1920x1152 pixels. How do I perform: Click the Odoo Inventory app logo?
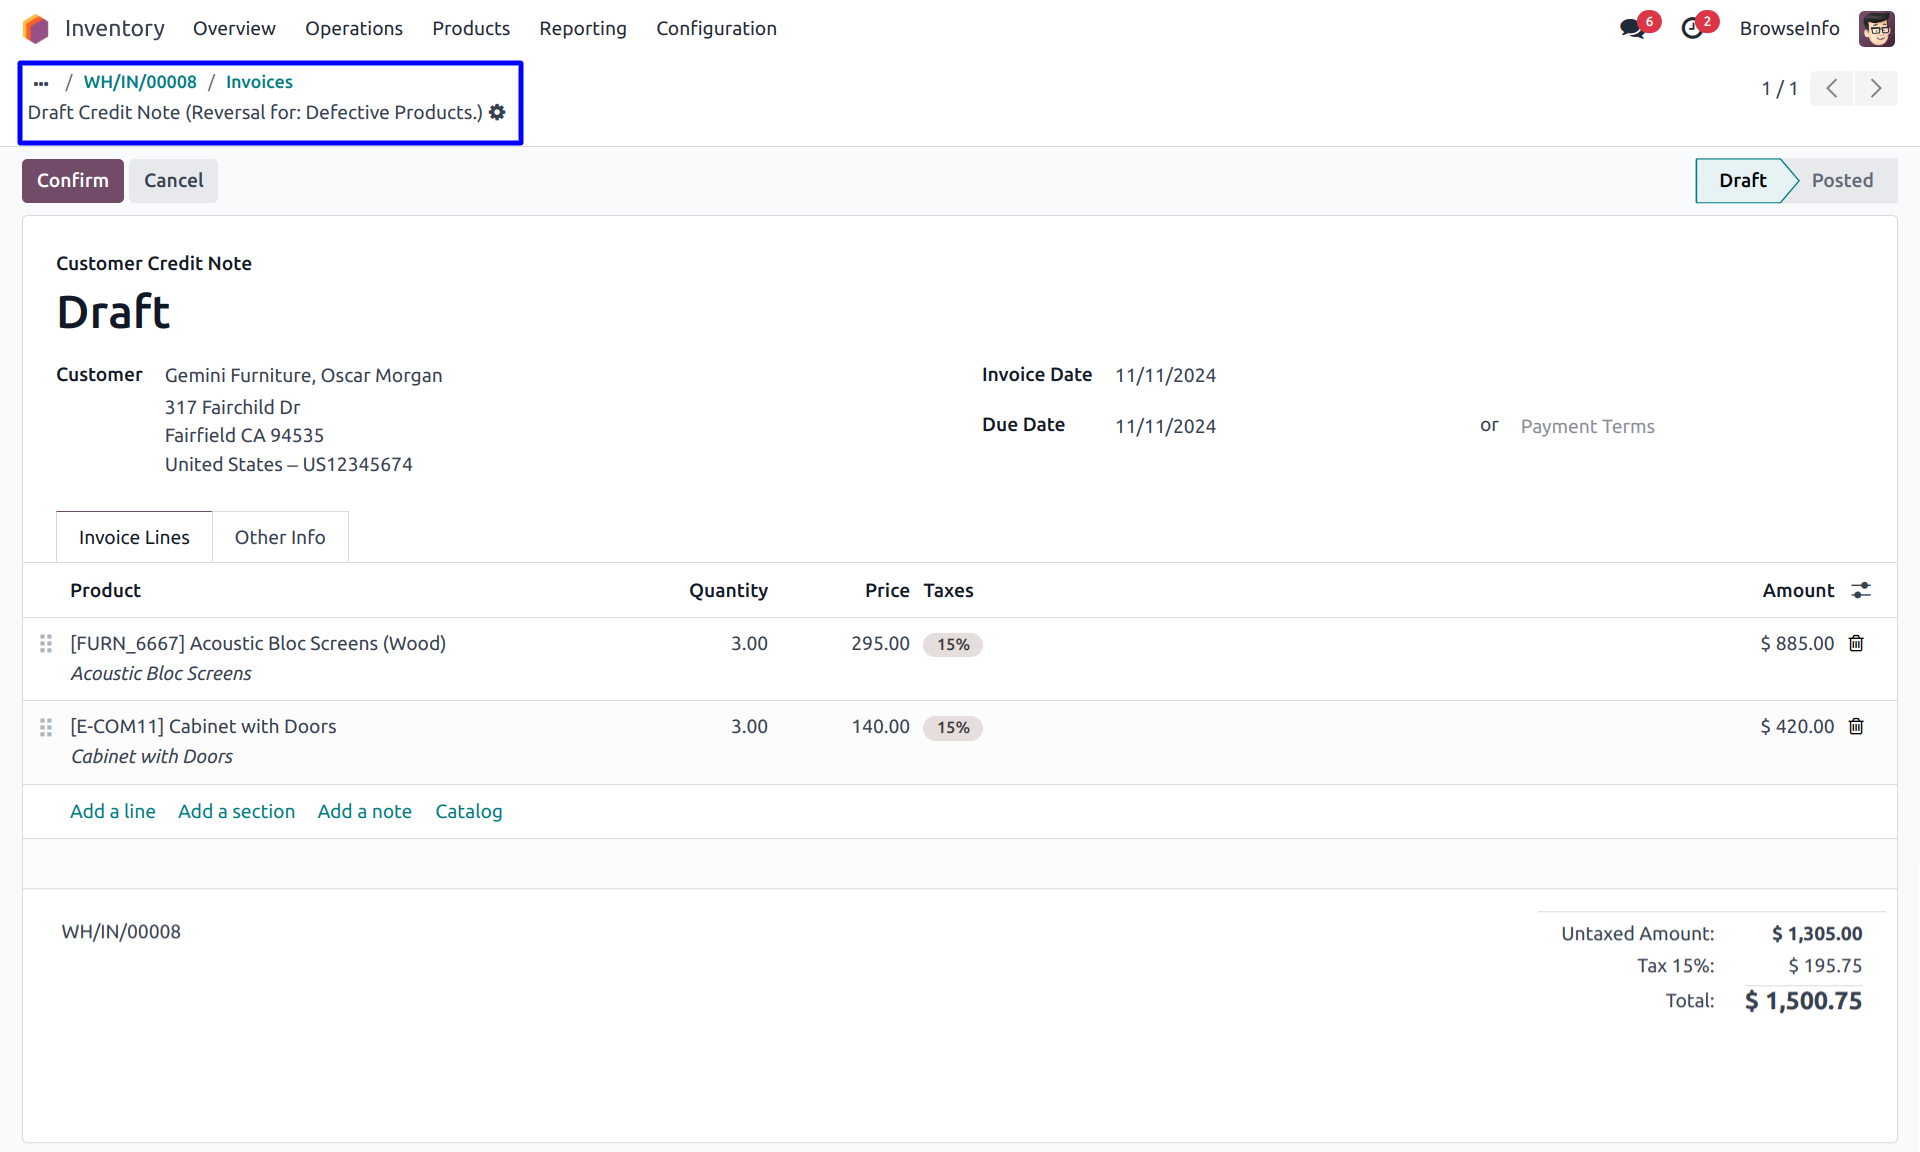(x=36, y=28)
